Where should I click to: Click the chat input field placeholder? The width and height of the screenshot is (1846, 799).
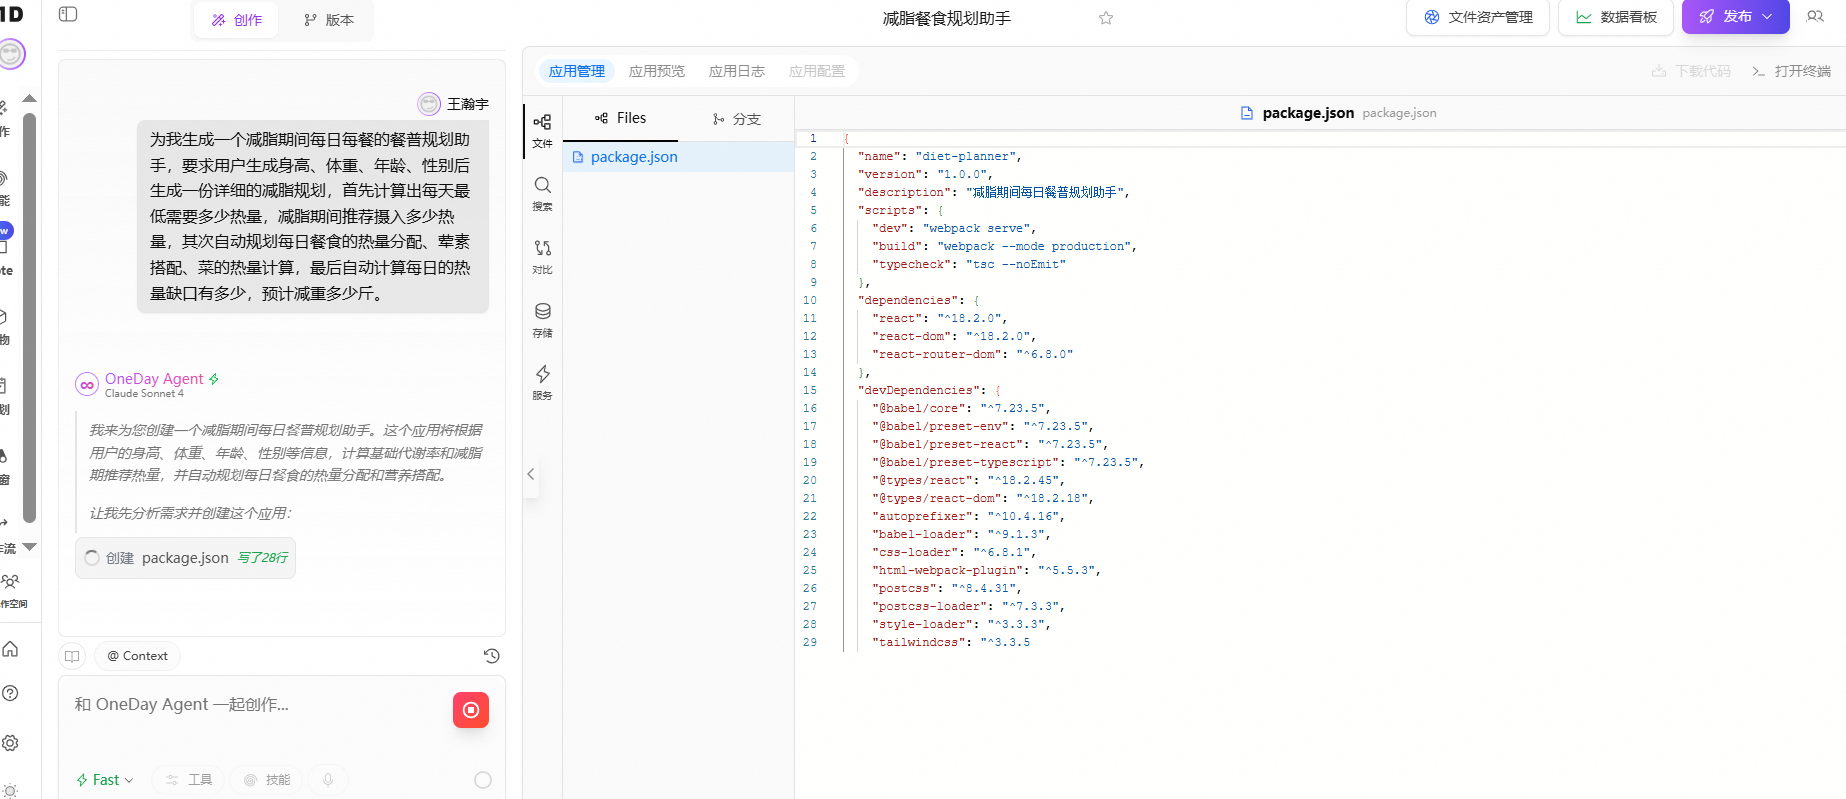point(181,704)
